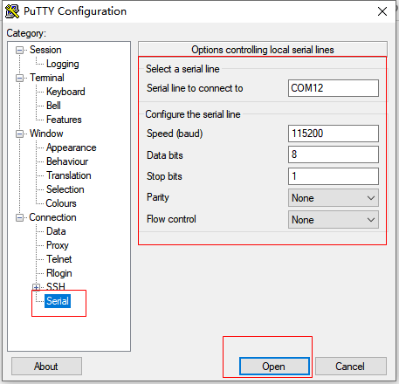Close the PuTTY Configuration window

pos(382,12)
